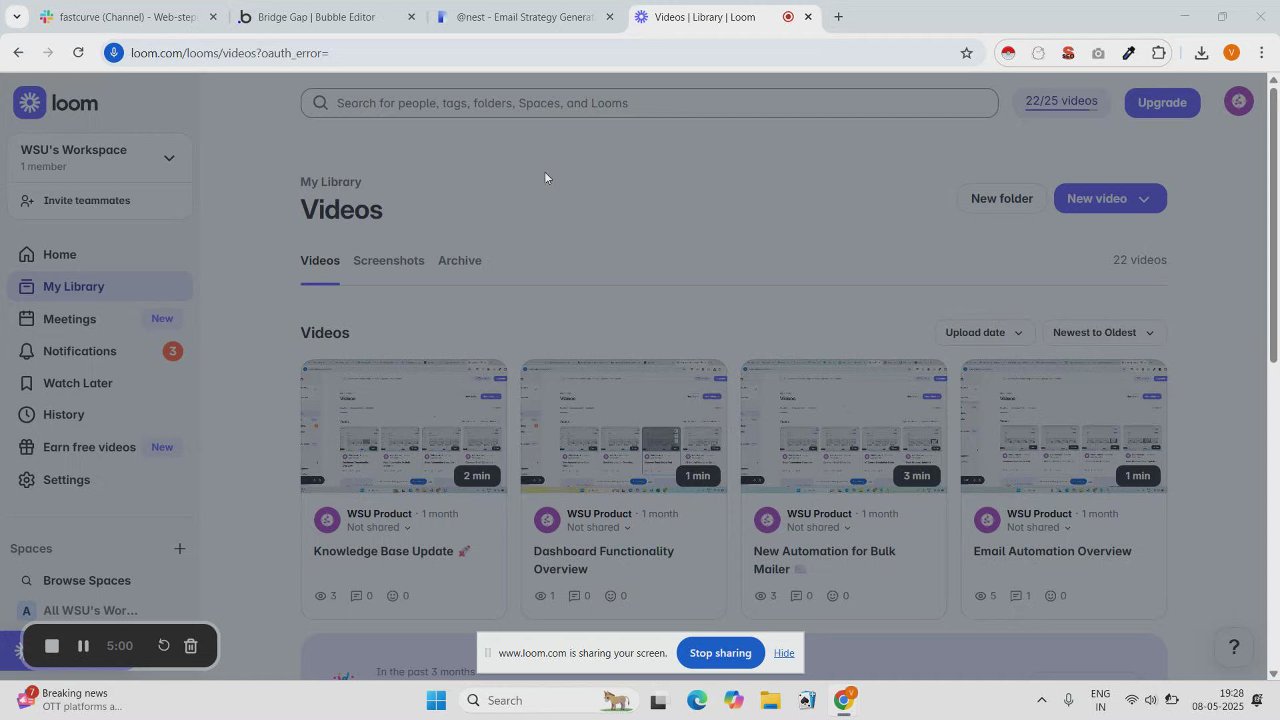1280x720 pixels.
Task: Click the views icon on Knowledge Base Update
Action: coord(321,596)
